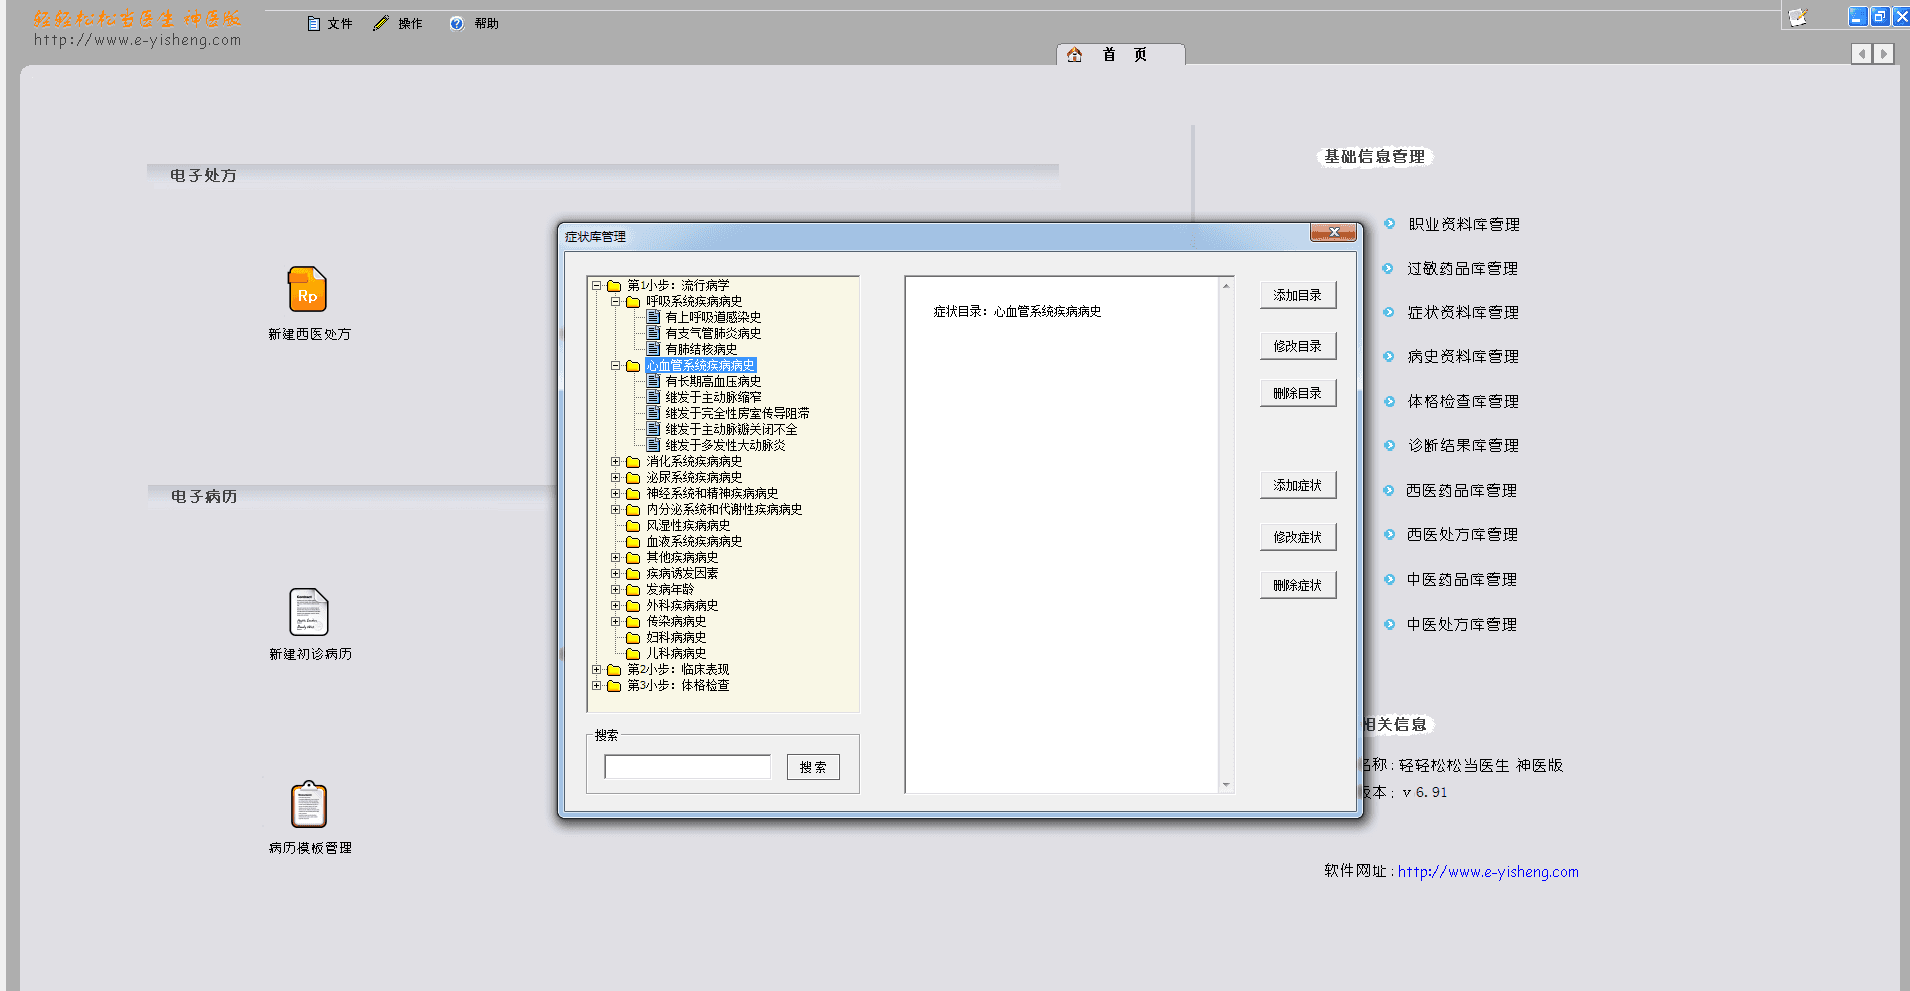Image resolution: width=1910 pixels, height=991 pixels.
Task: Open the 病历模板管理 clipboard icon
Action: [309, 805]
